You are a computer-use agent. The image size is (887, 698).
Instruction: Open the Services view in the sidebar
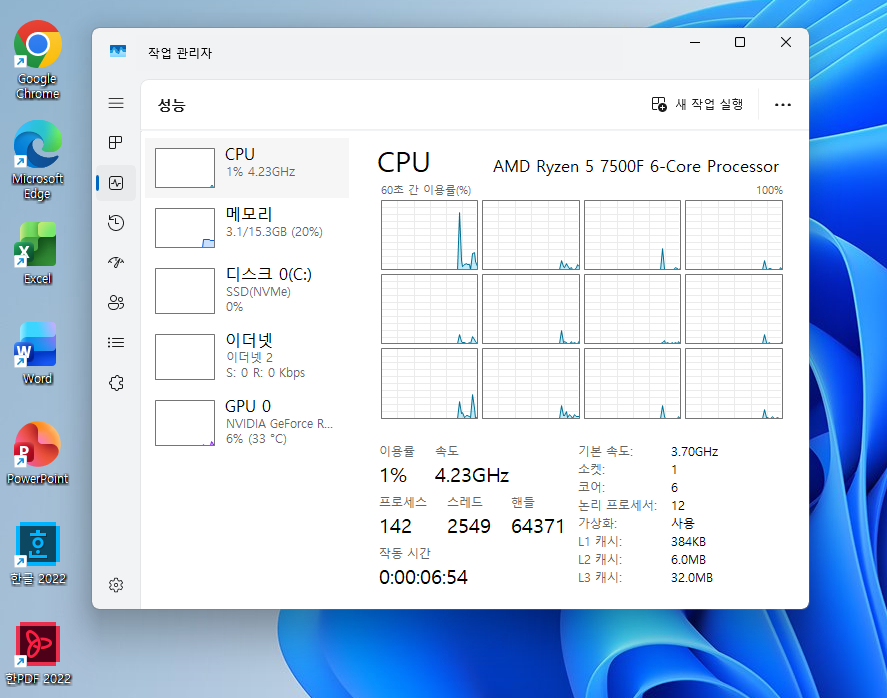(115, 381)
